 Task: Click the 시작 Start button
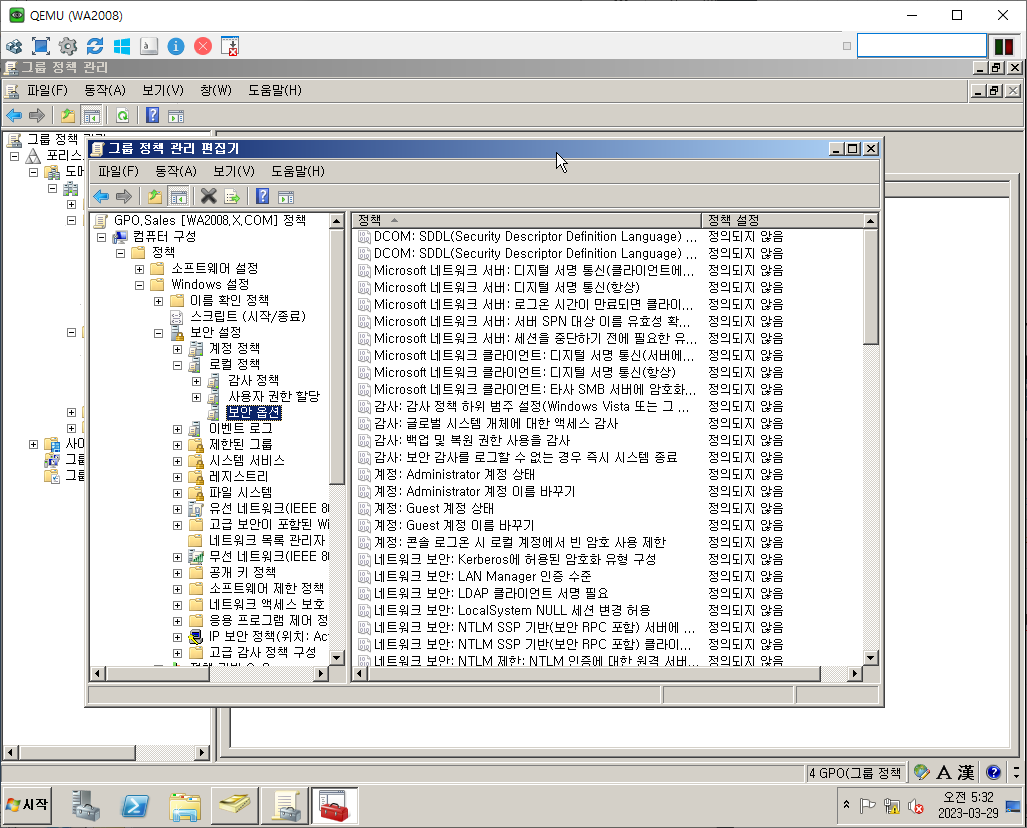tap(27, 804)
